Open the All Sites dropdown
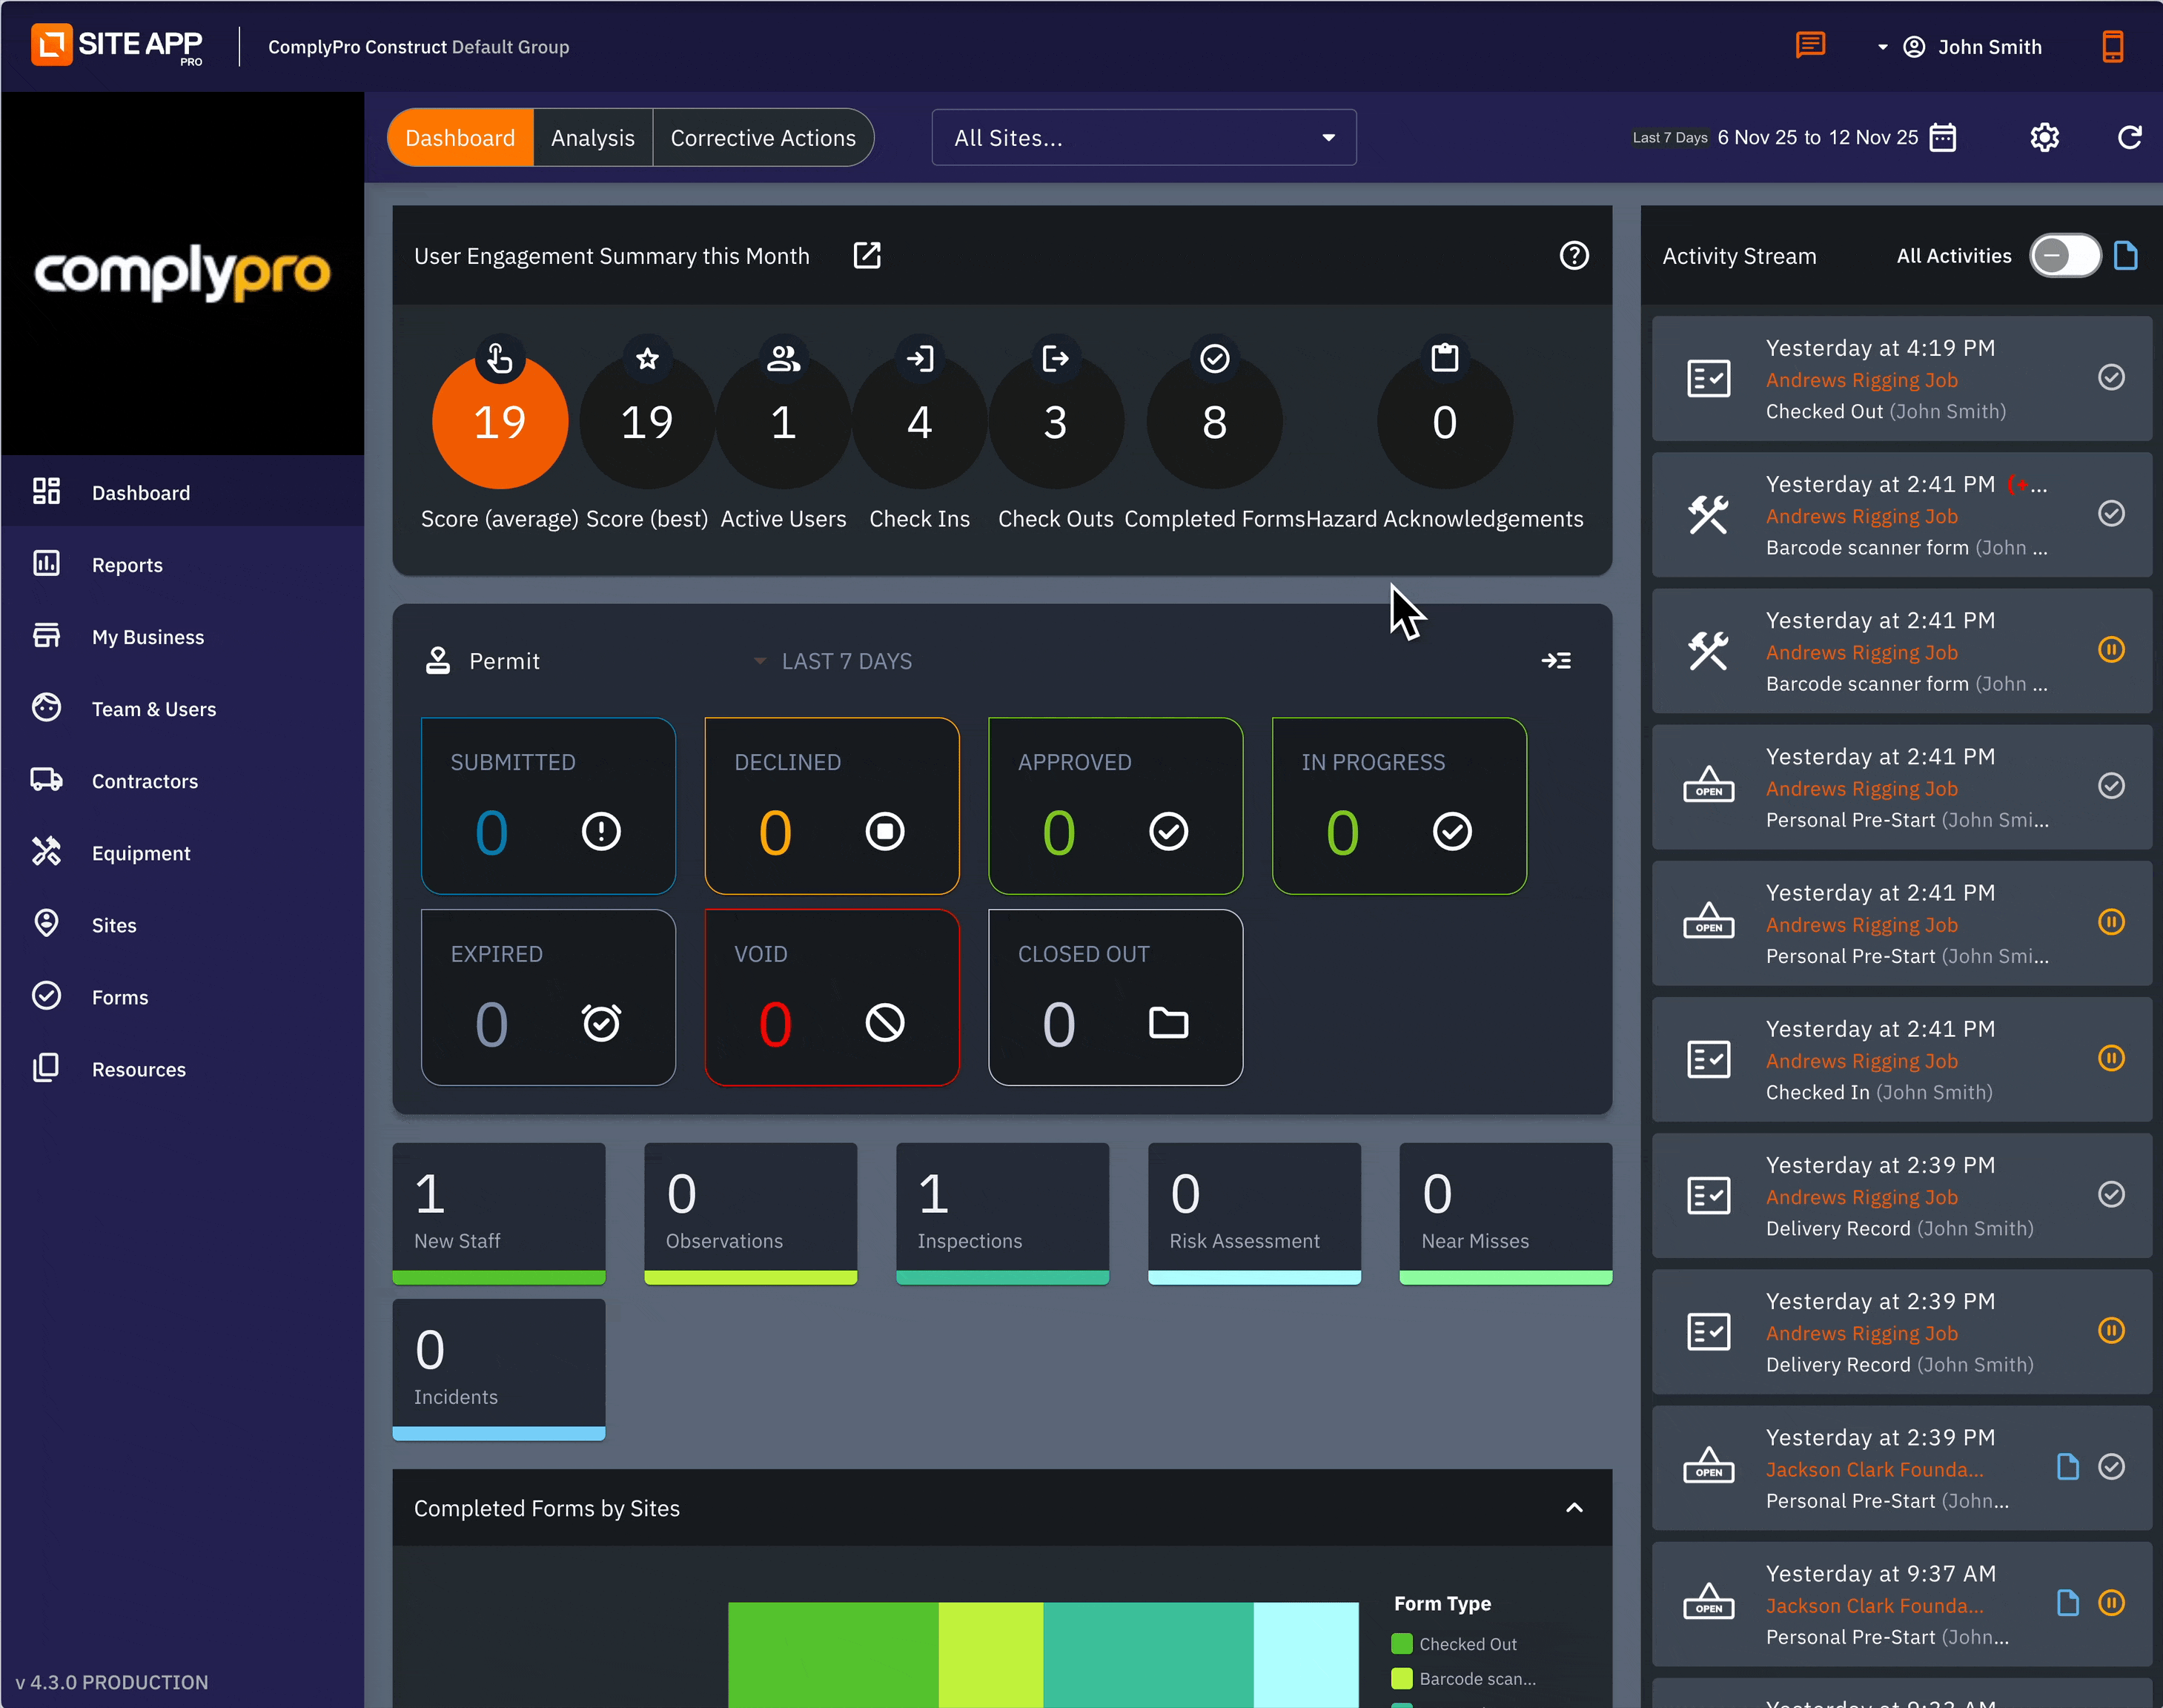Screen dimensions: 2163x1708 click(1143, 138)
